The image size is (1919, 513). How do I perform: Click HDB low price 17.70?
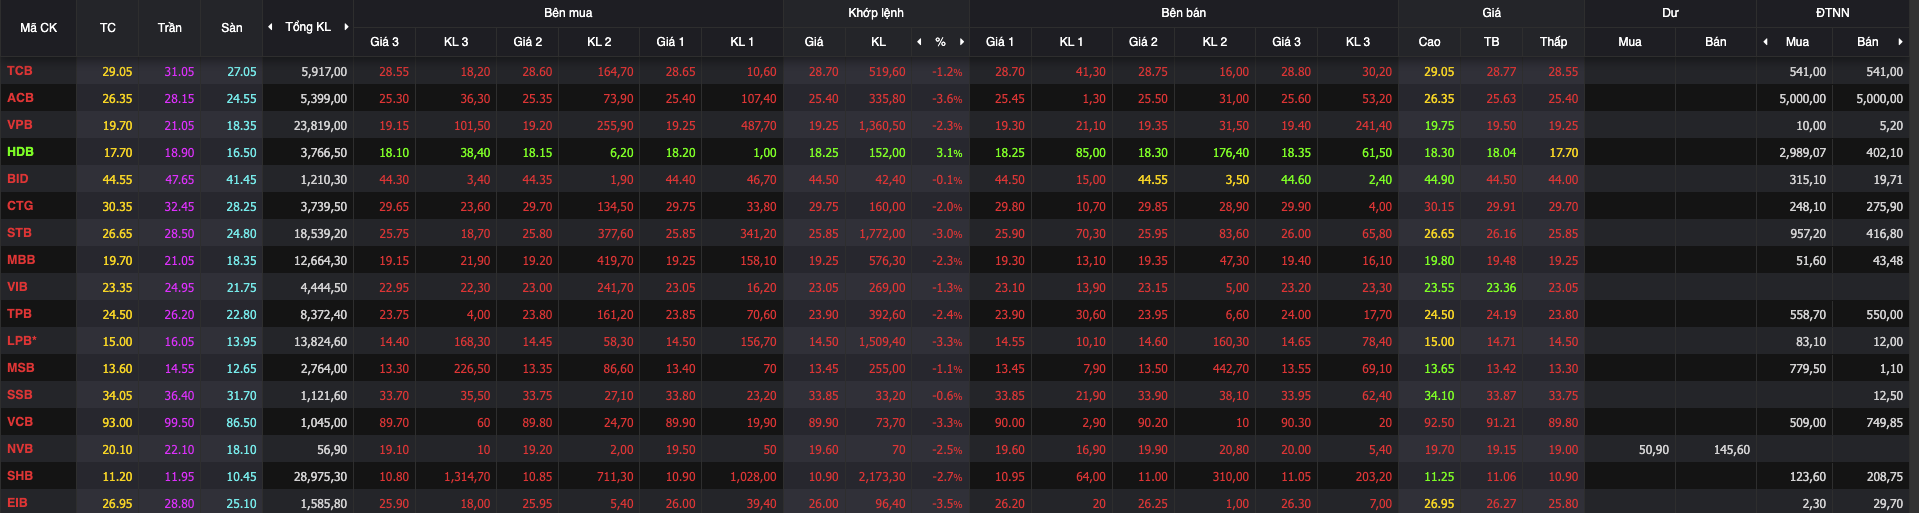[1564, 153]
